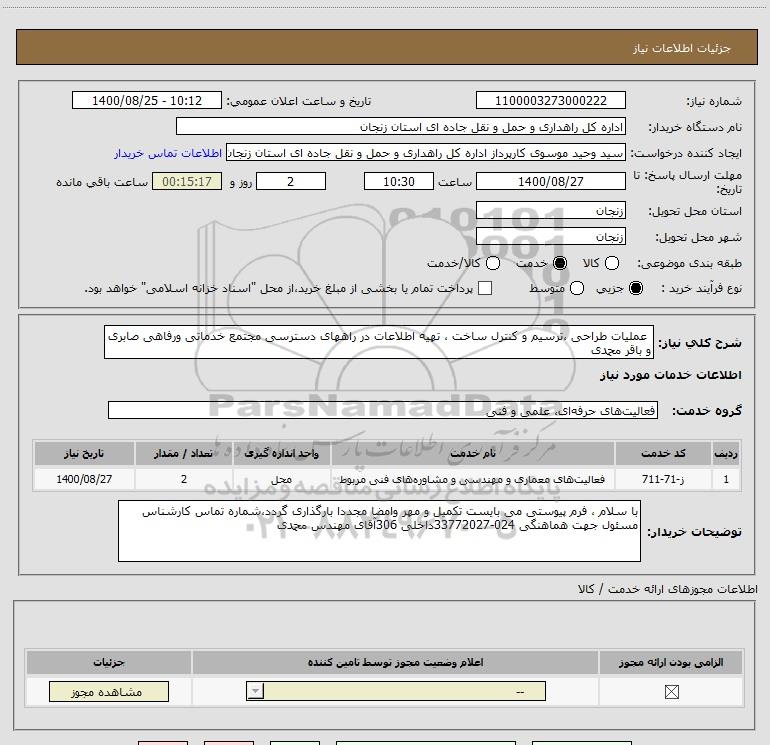The height and width of the screenshot is (745, 770).
Task: Click the جزئیات column header in license table
Action: (x=109, y=662)
